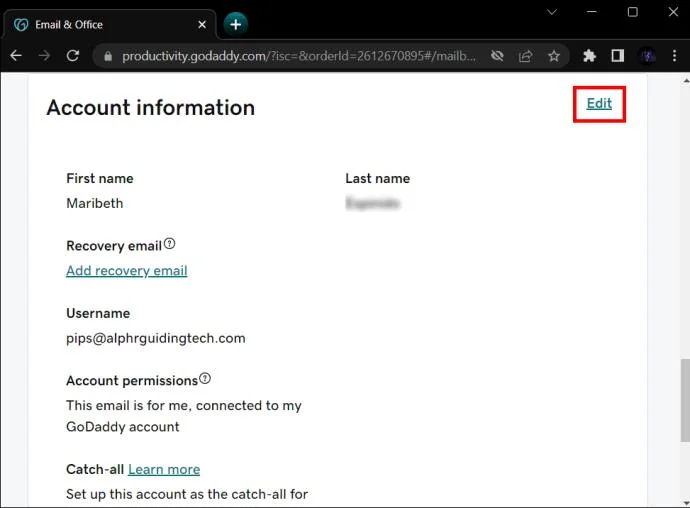Click the Account information heading
This screenshot has width=690, height=508.
pos(151,108)
